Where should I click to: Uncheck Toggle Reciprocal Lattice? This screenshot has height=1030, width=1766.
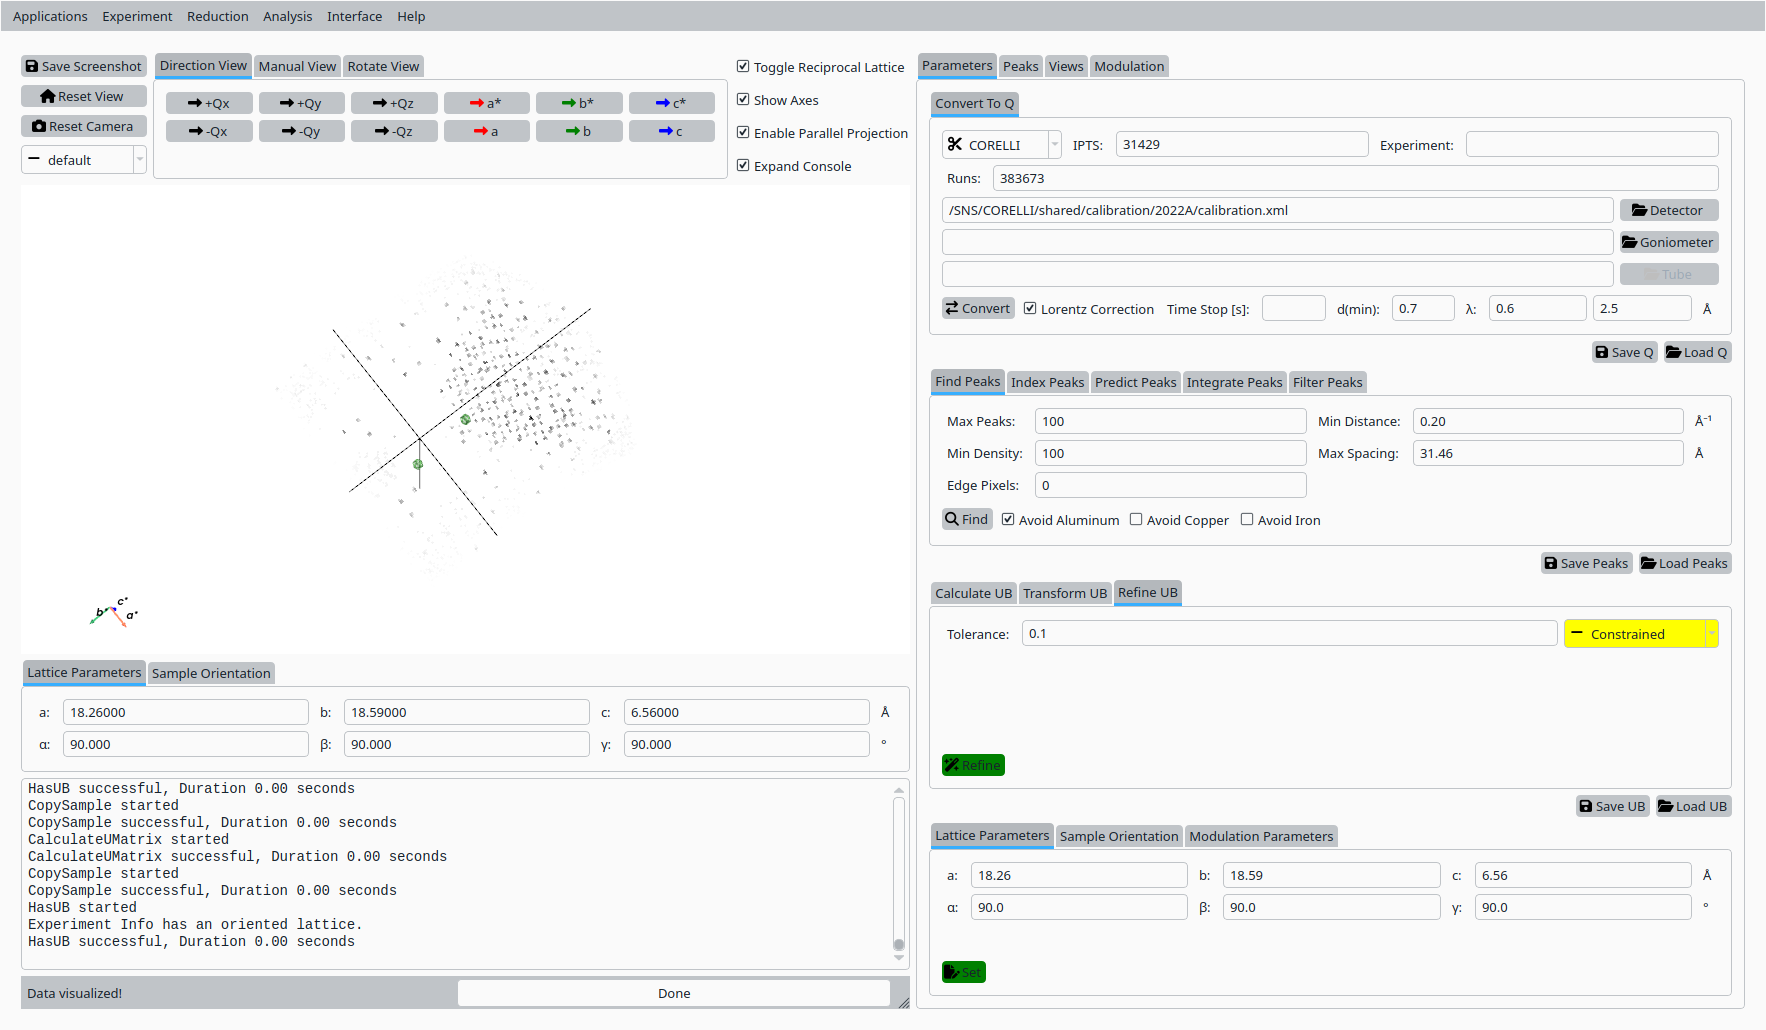point(743,67)
